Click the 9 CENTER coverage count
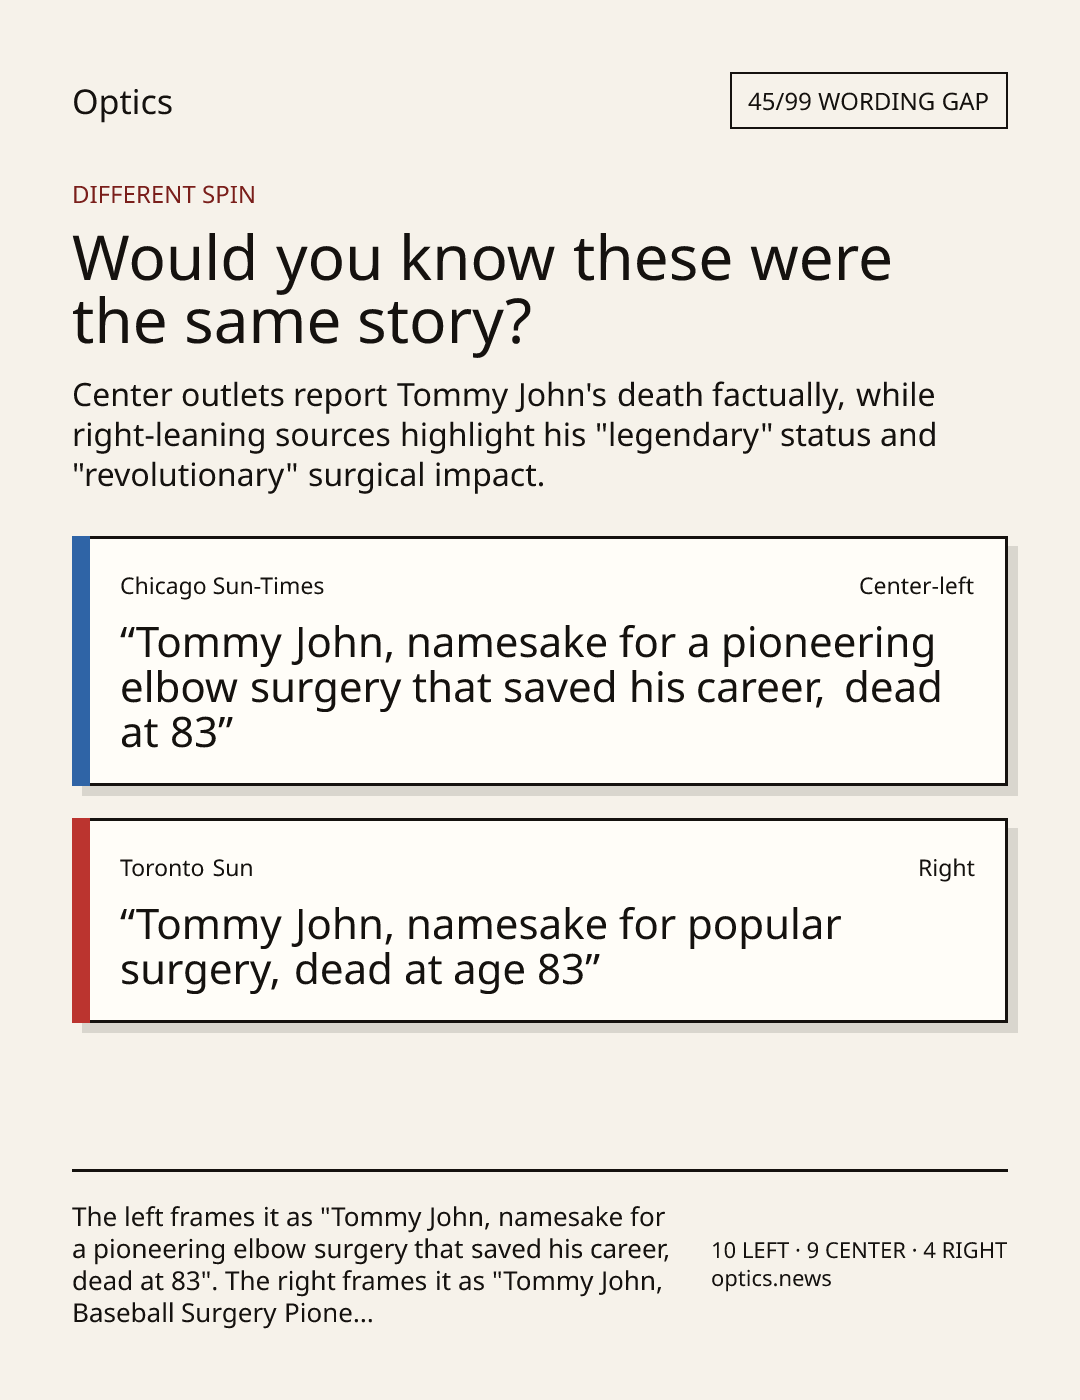 (x=856, y=1250)
